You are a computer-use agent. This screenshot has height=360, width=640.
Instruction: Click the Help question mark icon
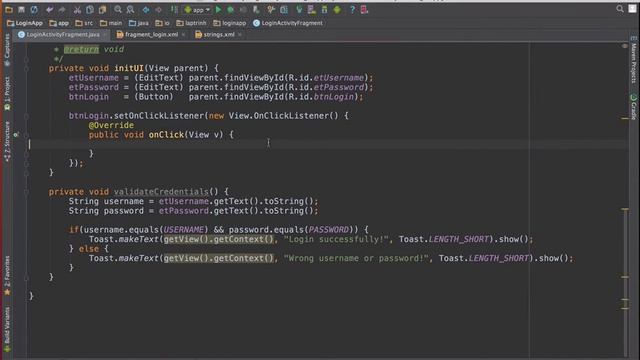point(352,9)
